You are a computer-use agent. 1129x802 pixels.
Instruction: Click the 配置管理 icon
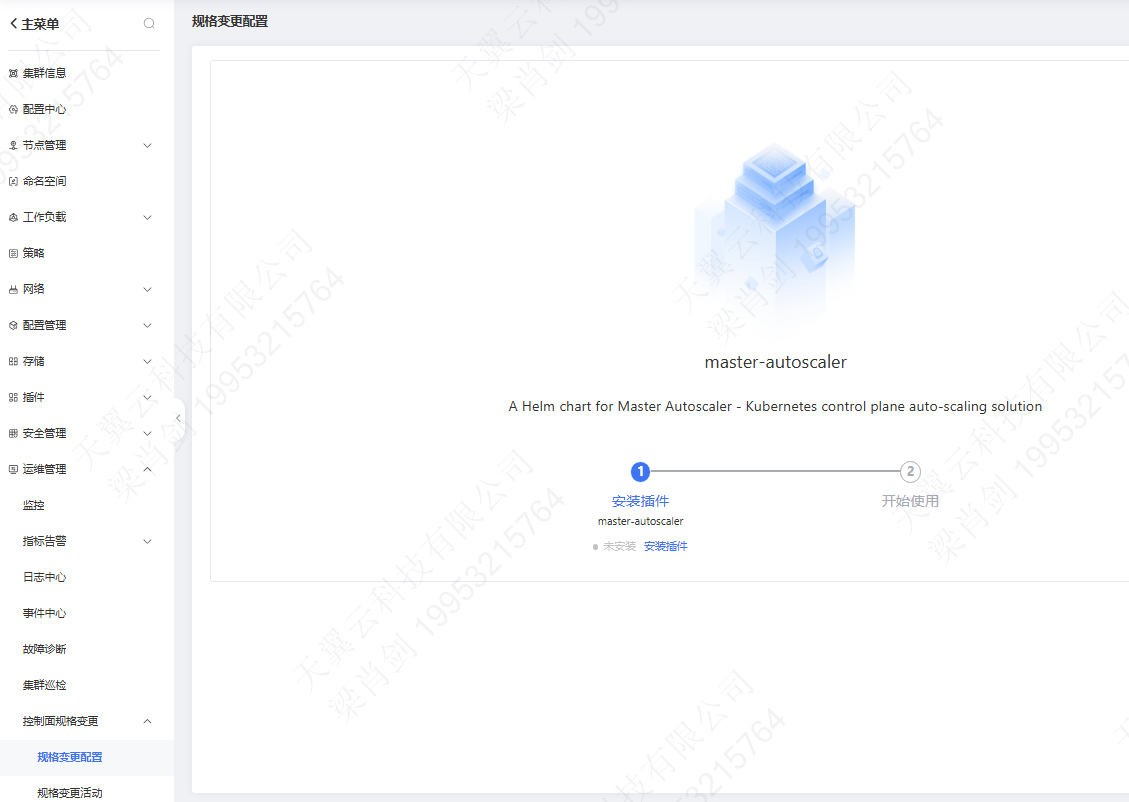pos(13,325)
